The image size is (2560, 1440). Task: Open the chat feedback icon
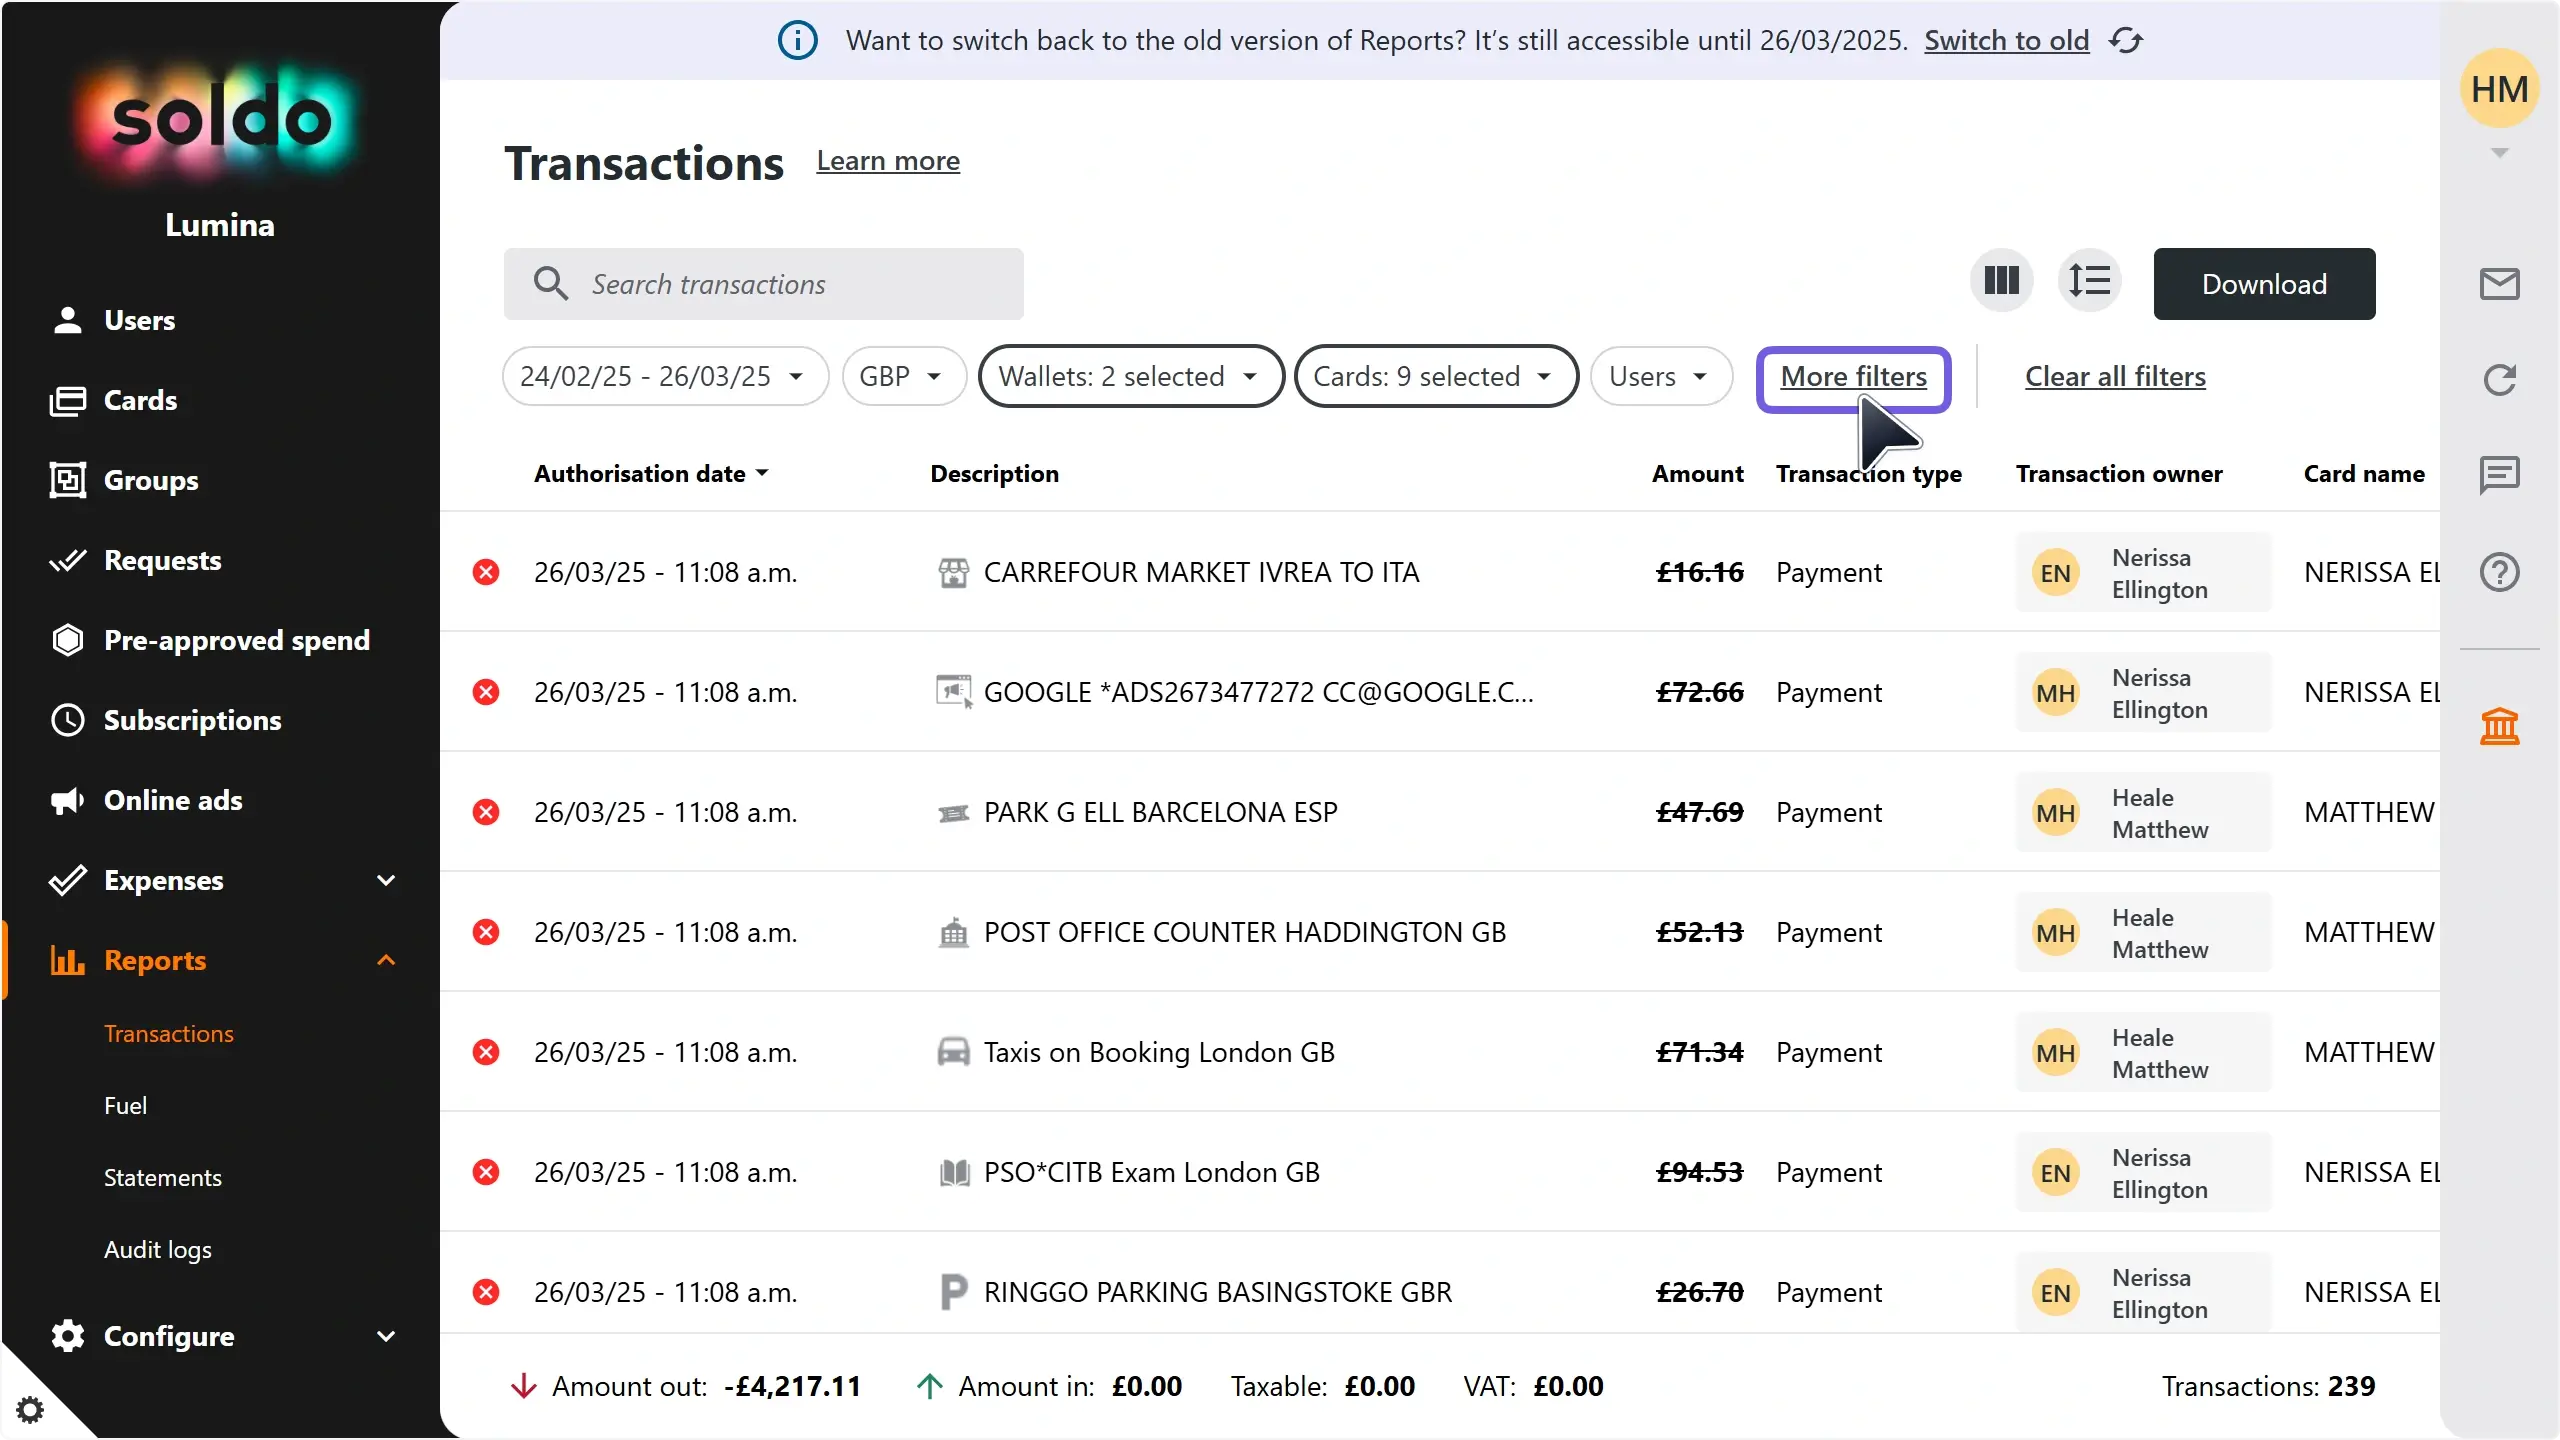coord(2500,474)
